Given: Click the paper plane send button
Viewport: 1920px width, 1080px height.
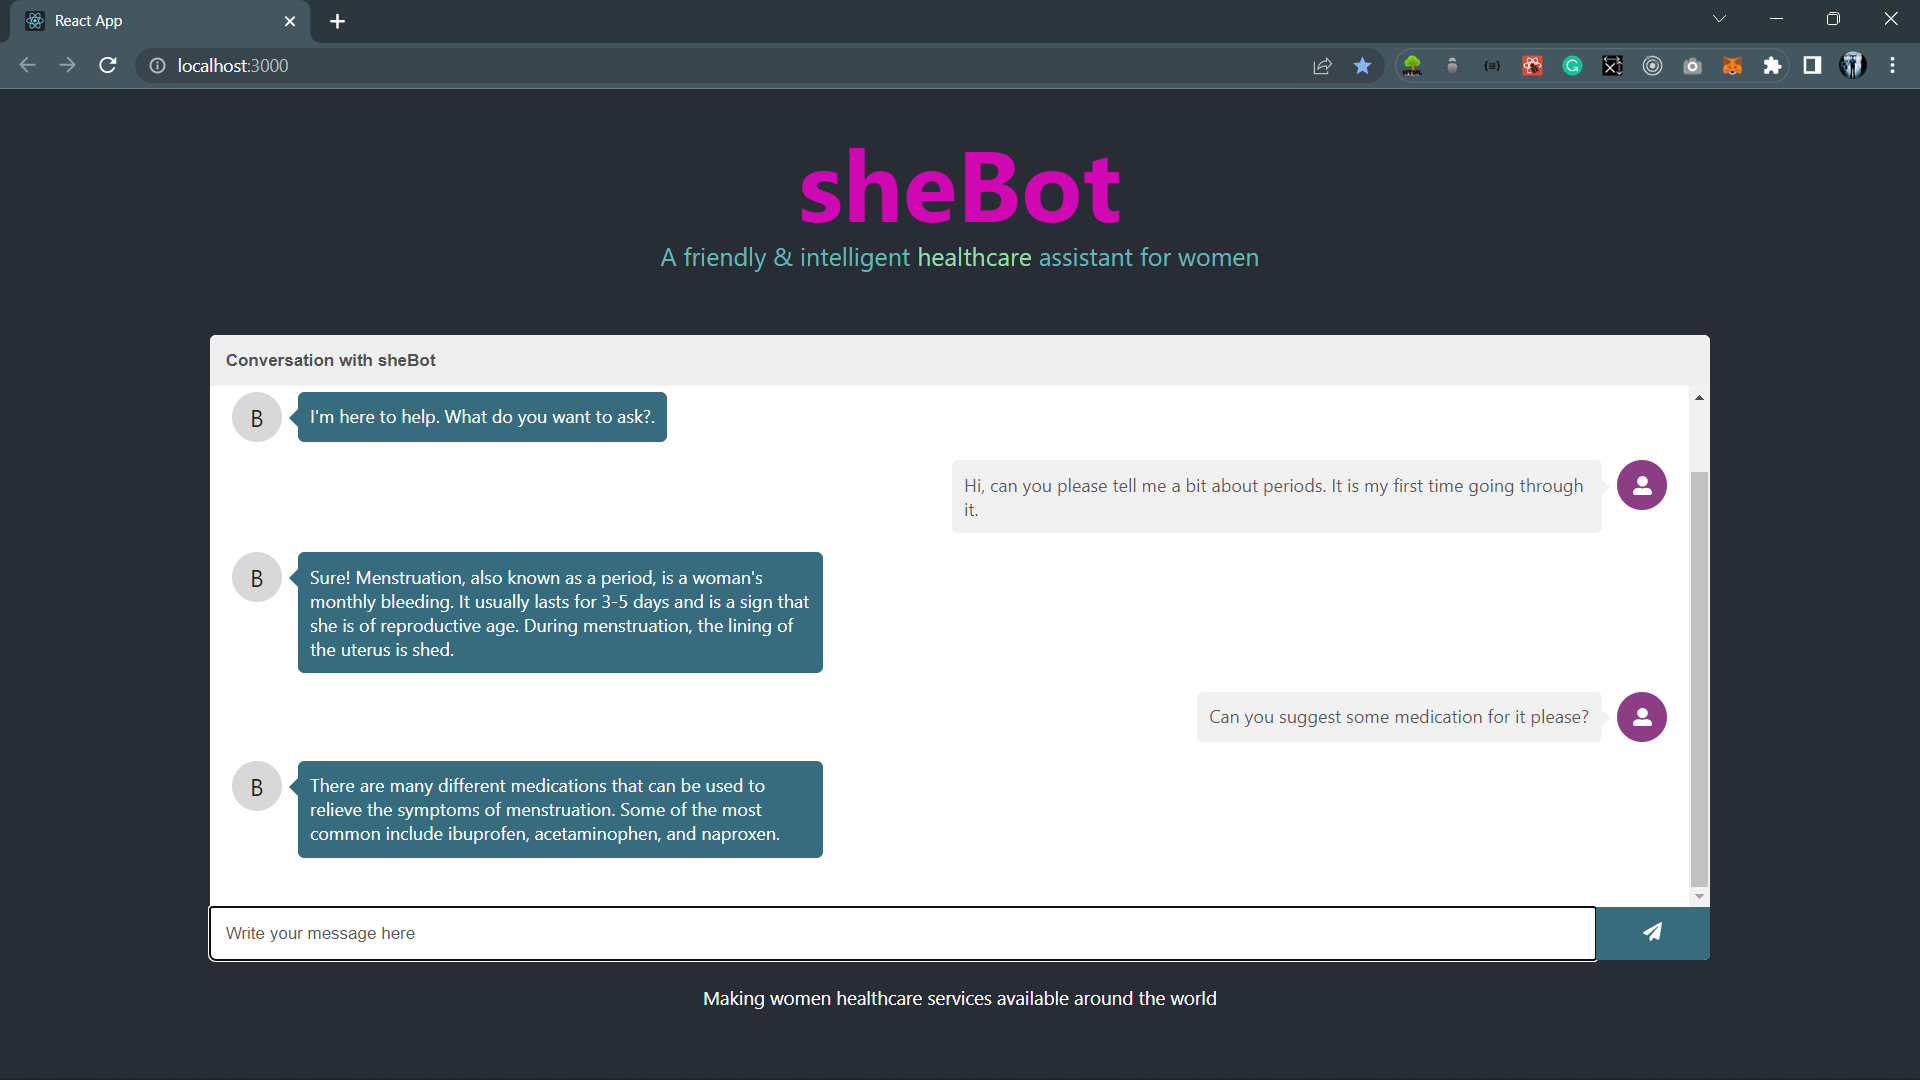Looking at the screenshot, I should pos(1652,932).
